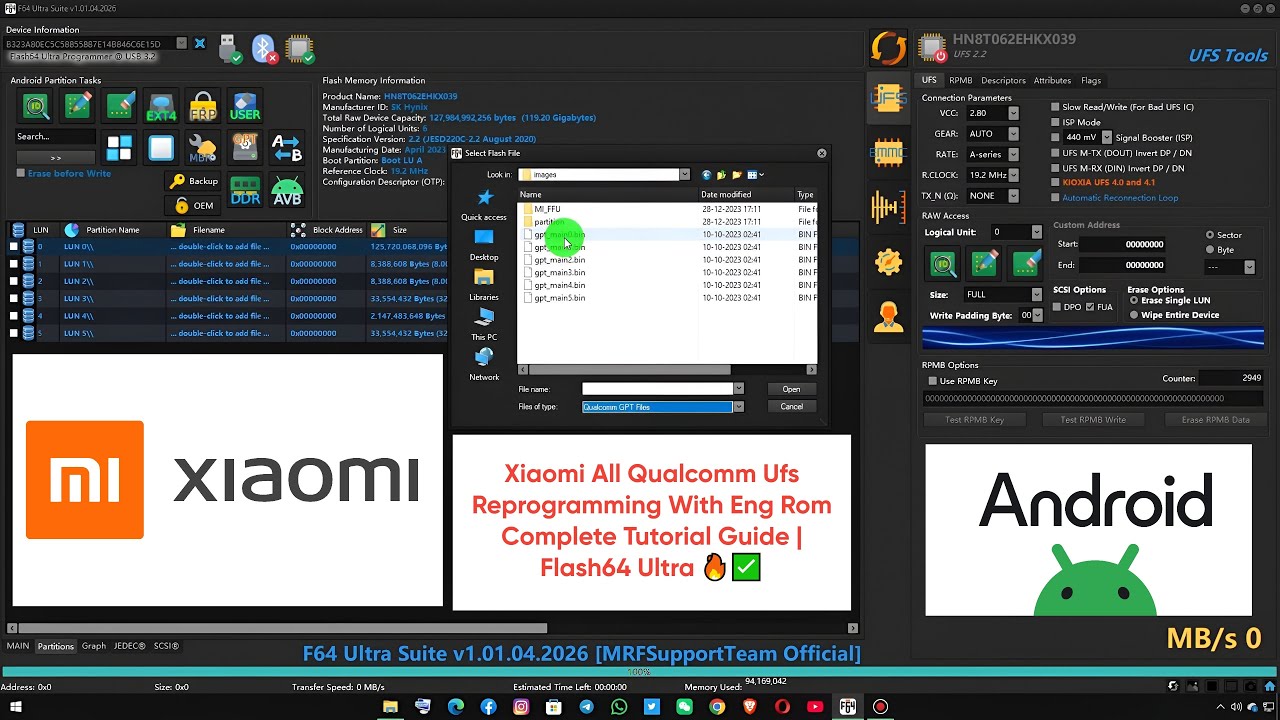Image resolution: width=1280 pixels, height=720 pixels.
Task: Enable Slow Read/Write for Bad UFS IC
Action: pos(1055,107)
